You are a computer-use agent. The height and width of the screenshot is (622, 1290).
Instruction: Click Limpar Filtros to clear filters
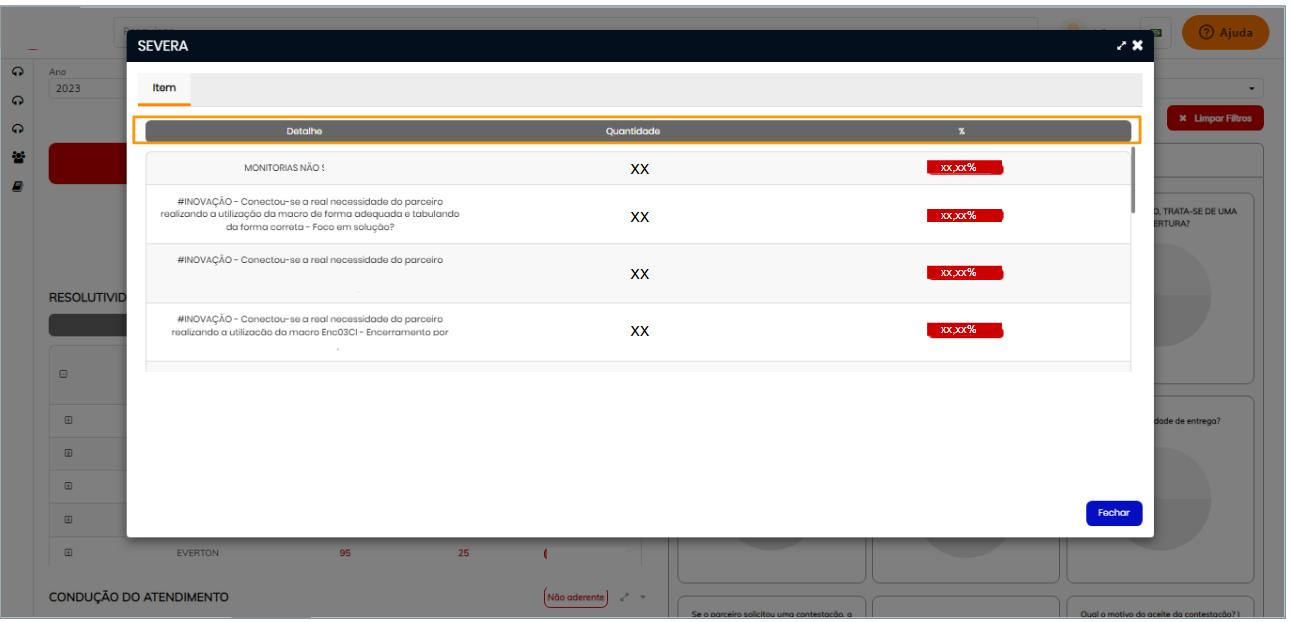tap(1215, 118)
